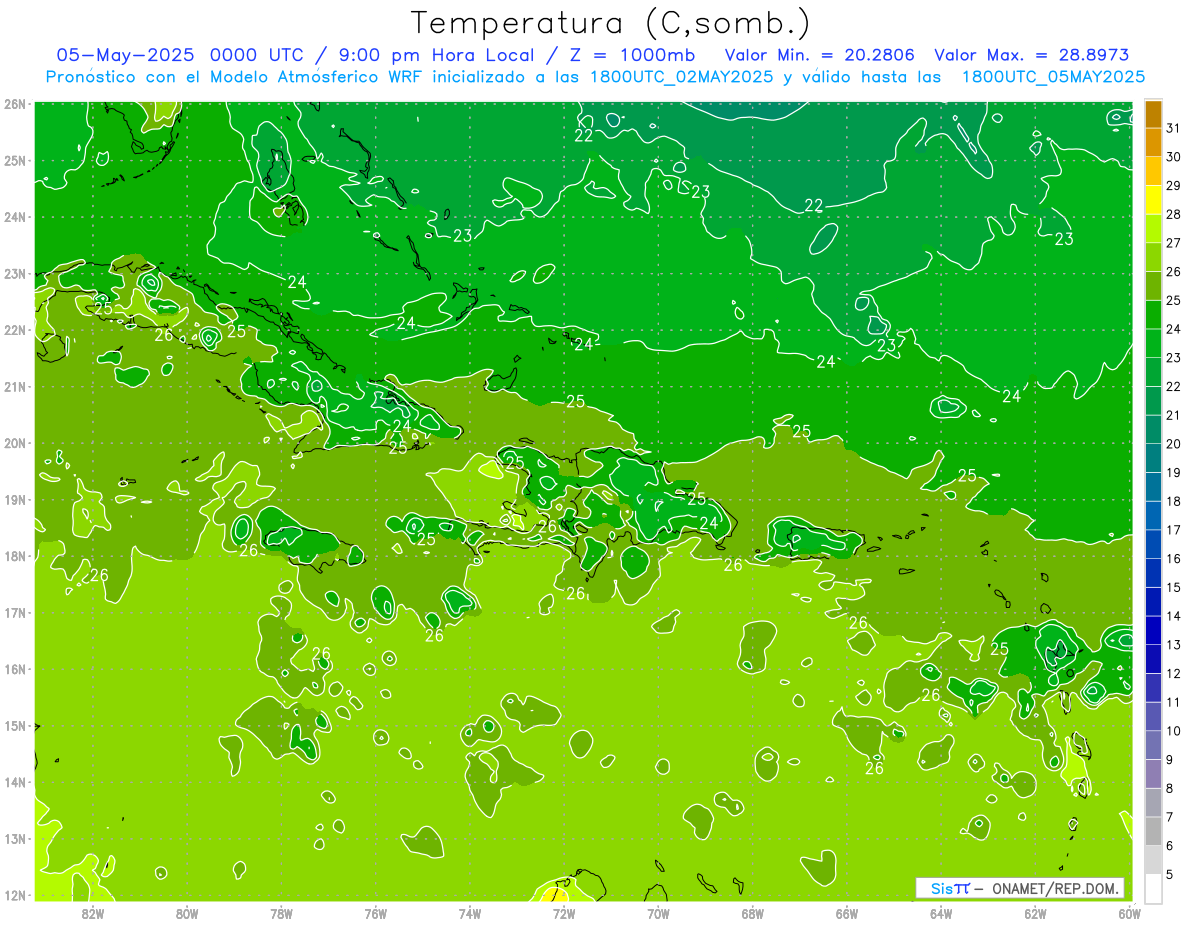Screen dimensions: 1200x927
Task: Click the Temperatura (C,somb.) title
Action: coord(611,23)
